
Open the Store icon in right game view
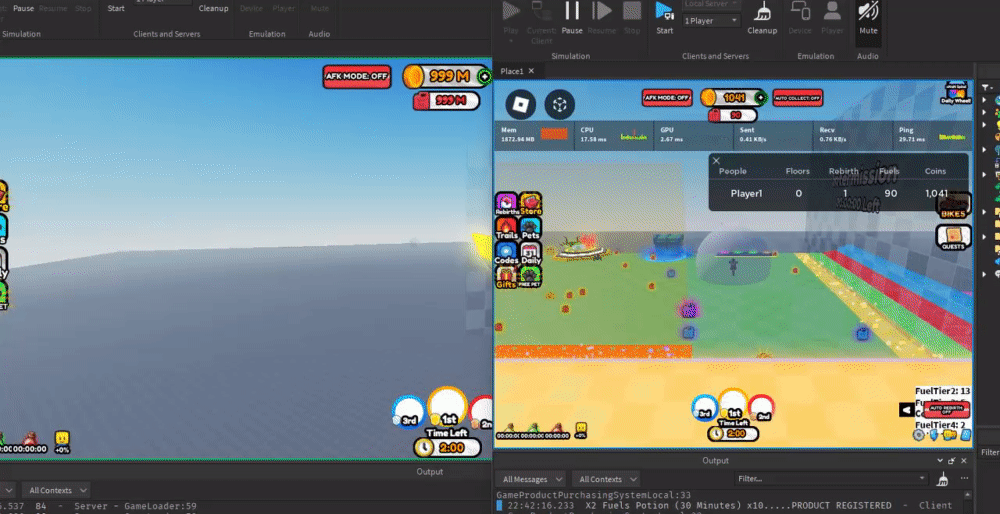click(x=531, y=204)
